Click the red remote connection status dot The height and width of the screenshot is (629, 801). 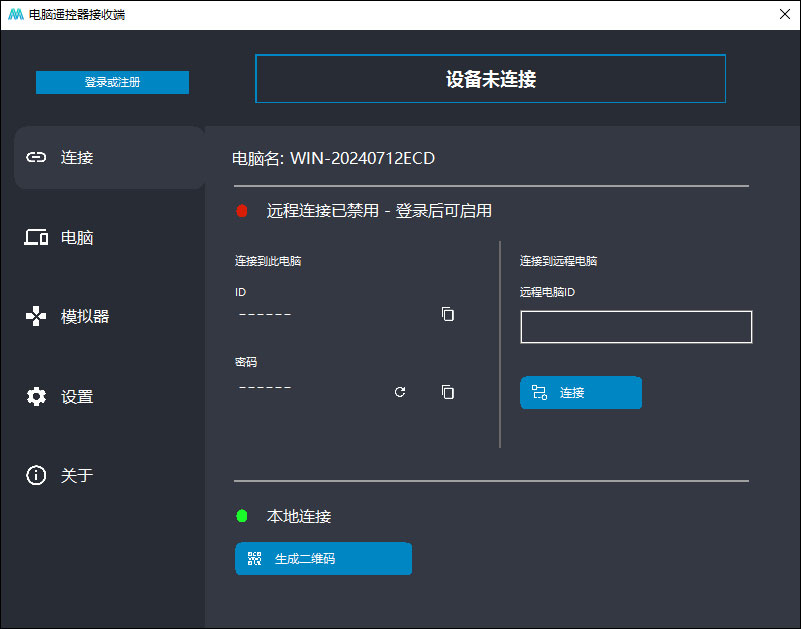pos(241,211)
